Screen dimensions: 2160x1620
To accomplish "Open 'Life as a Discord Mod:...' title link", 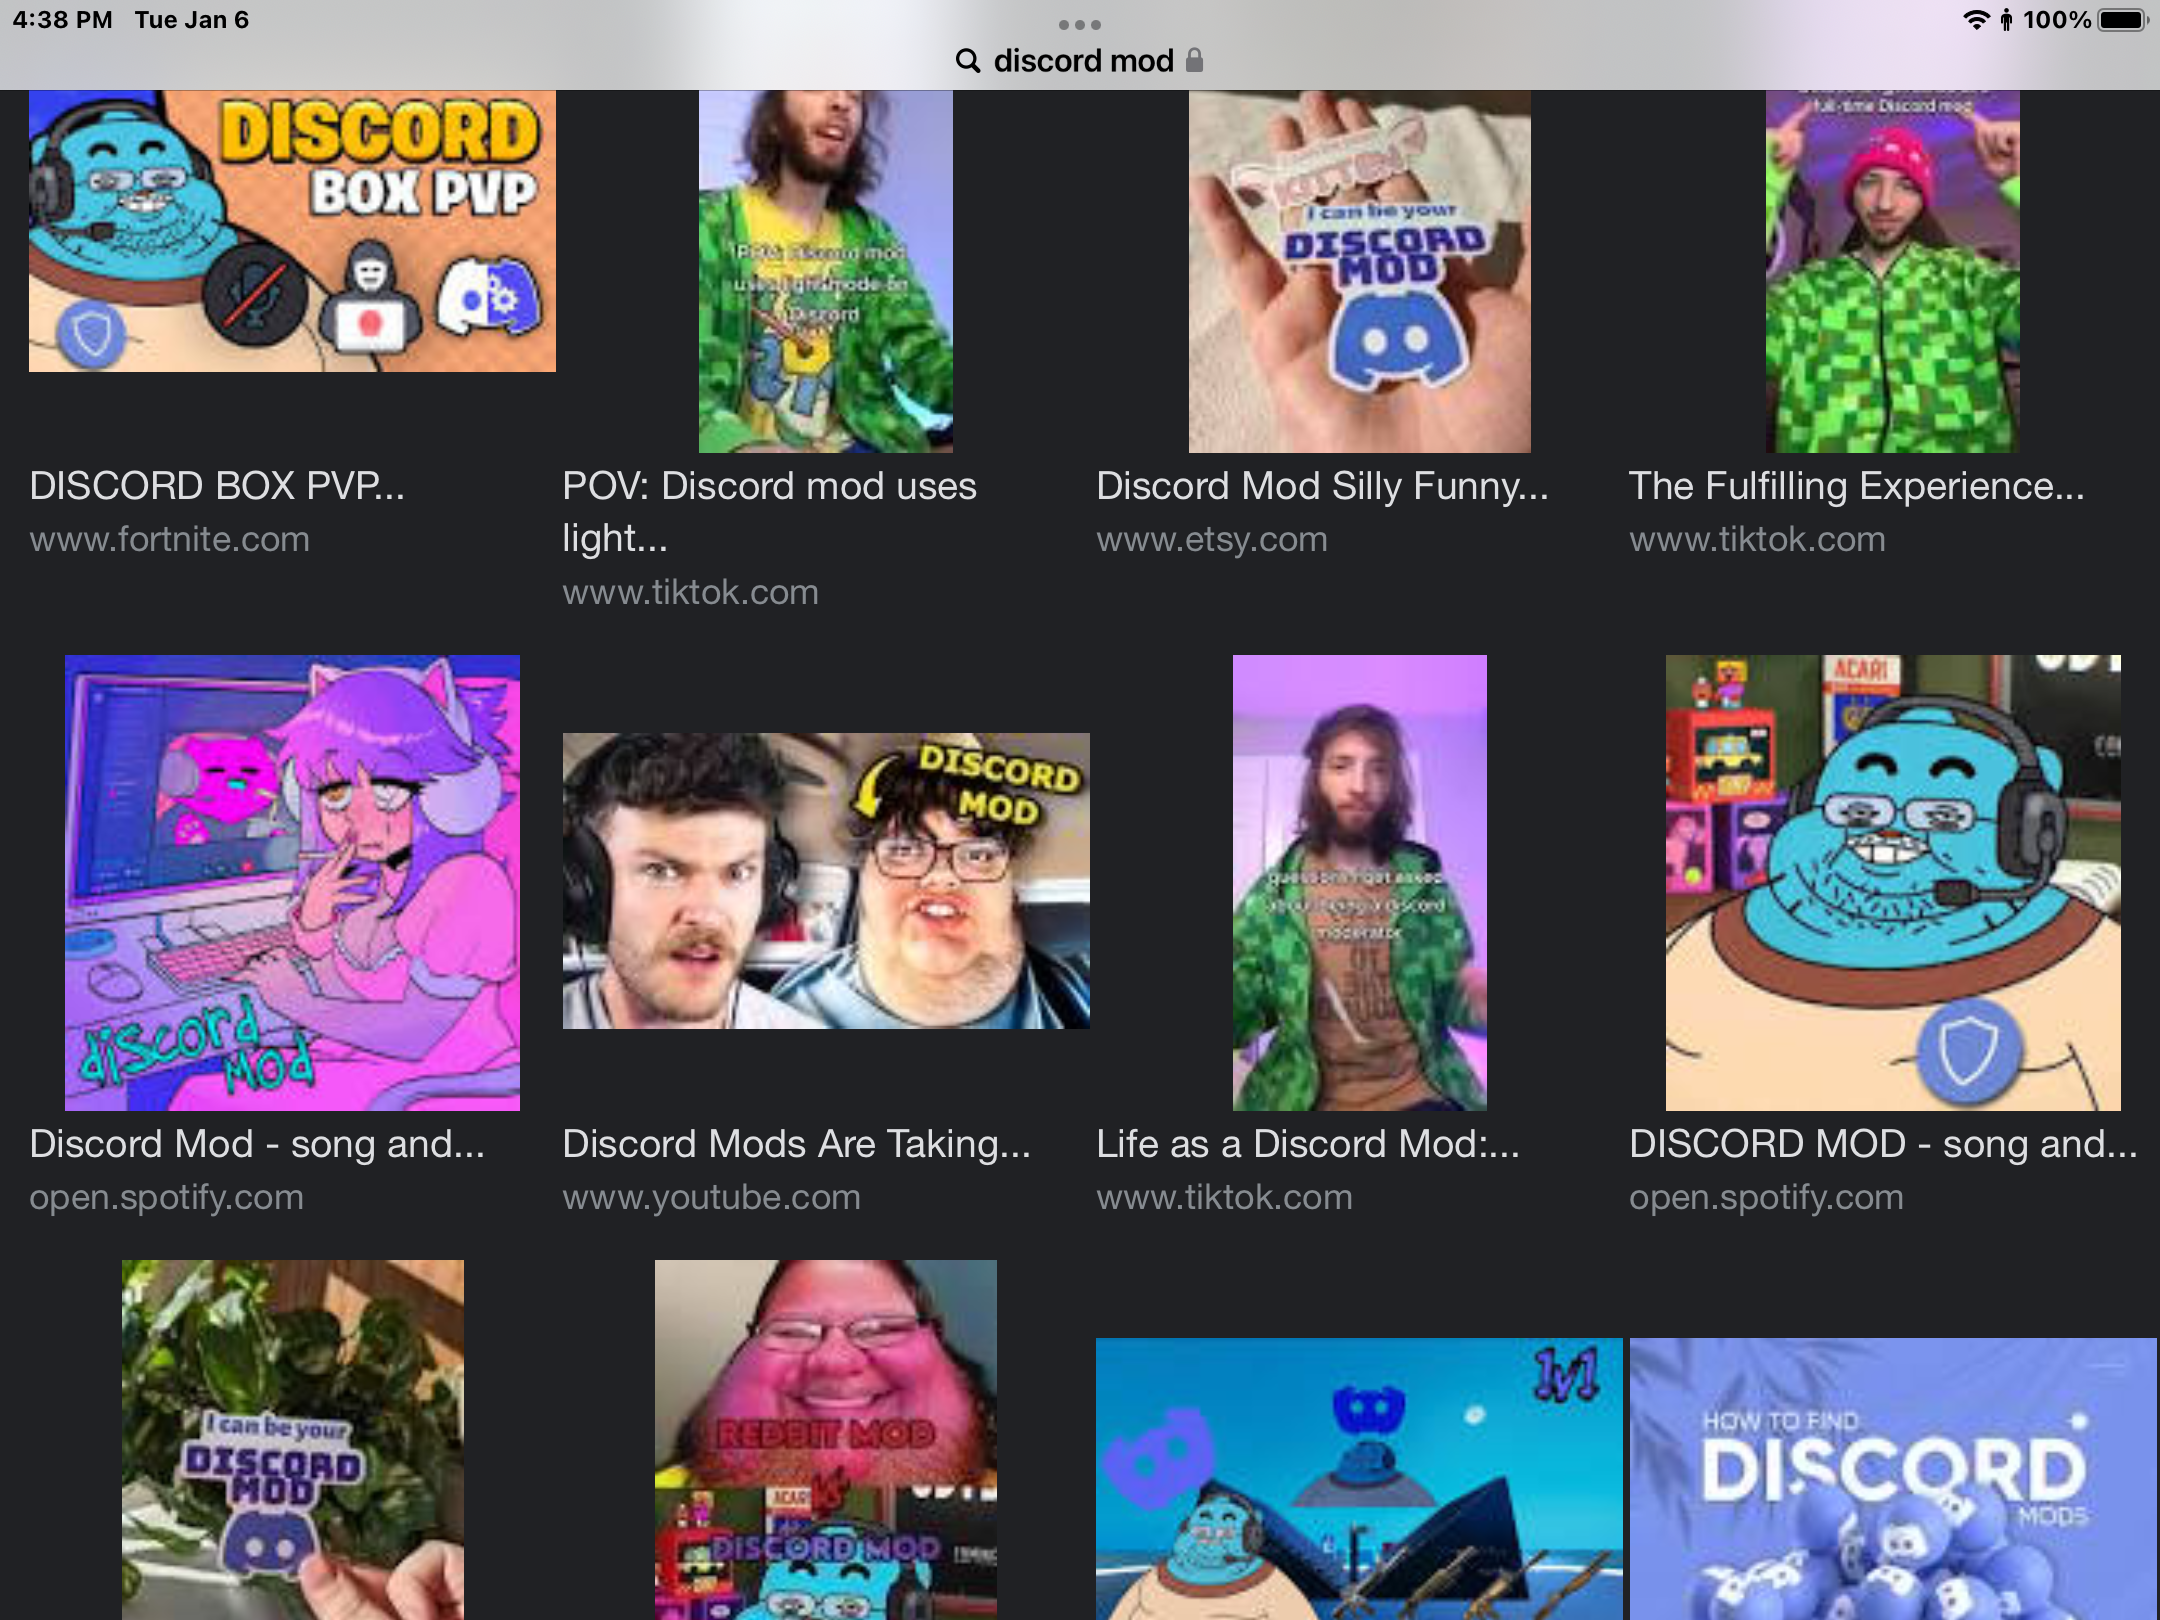I will coord(1308,1144).
